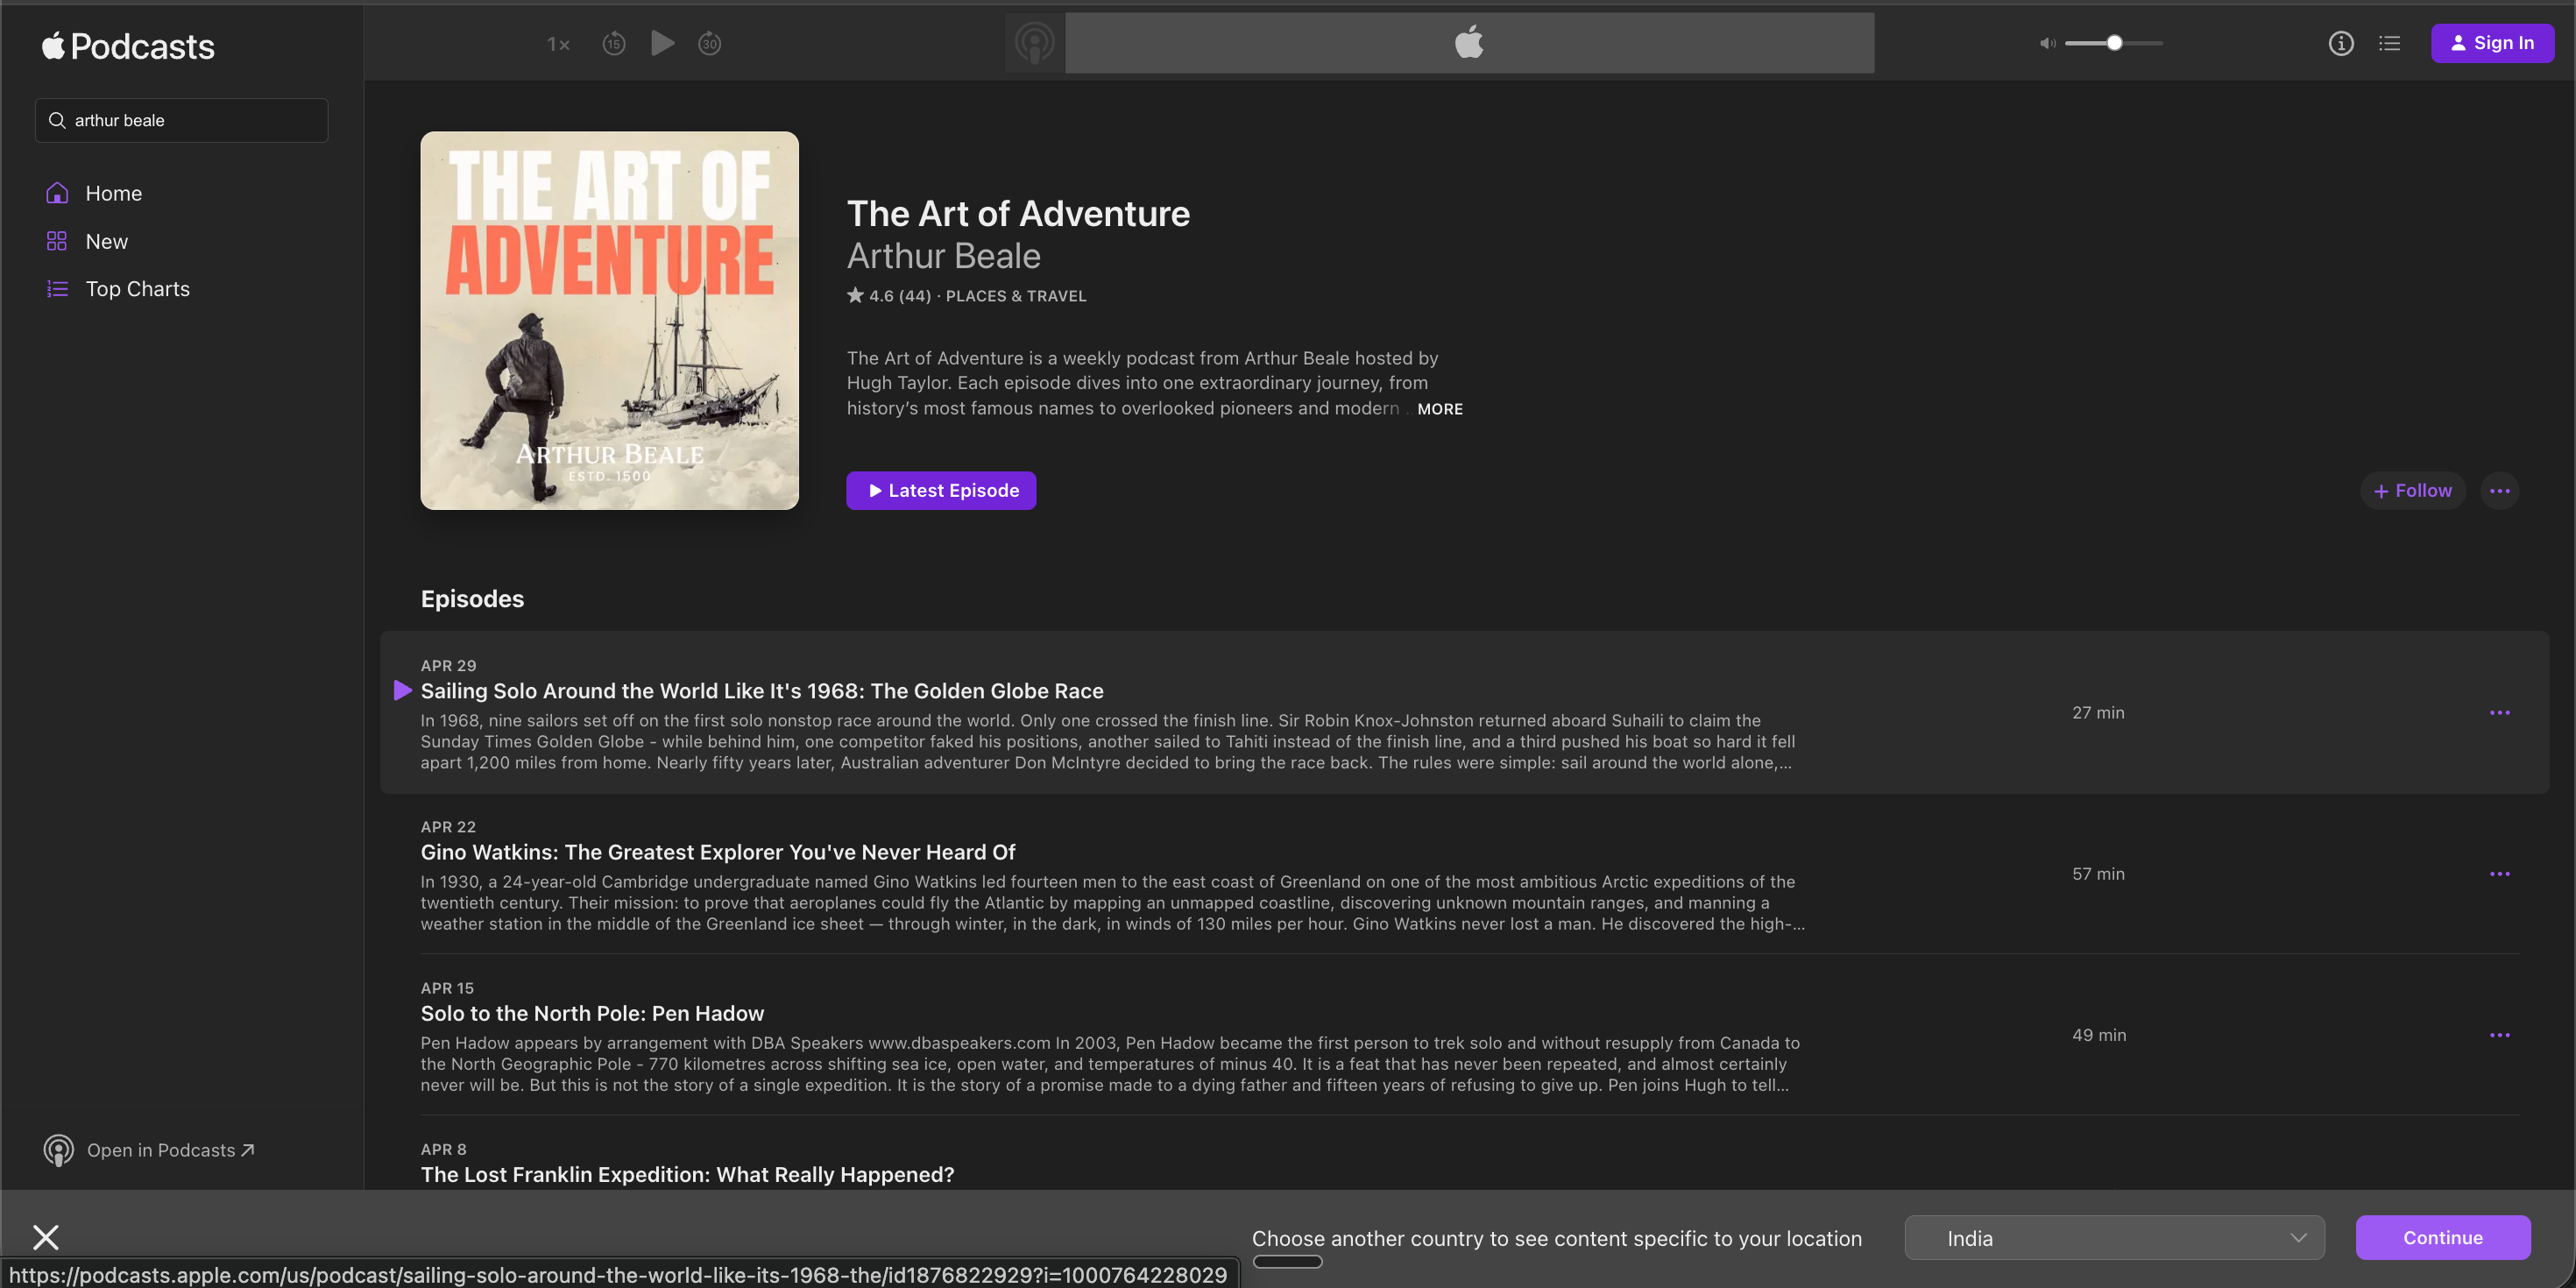Screen dimensions: 2576x1288
Task: Click the 57 min duration
Action: tap(2098, 874)
